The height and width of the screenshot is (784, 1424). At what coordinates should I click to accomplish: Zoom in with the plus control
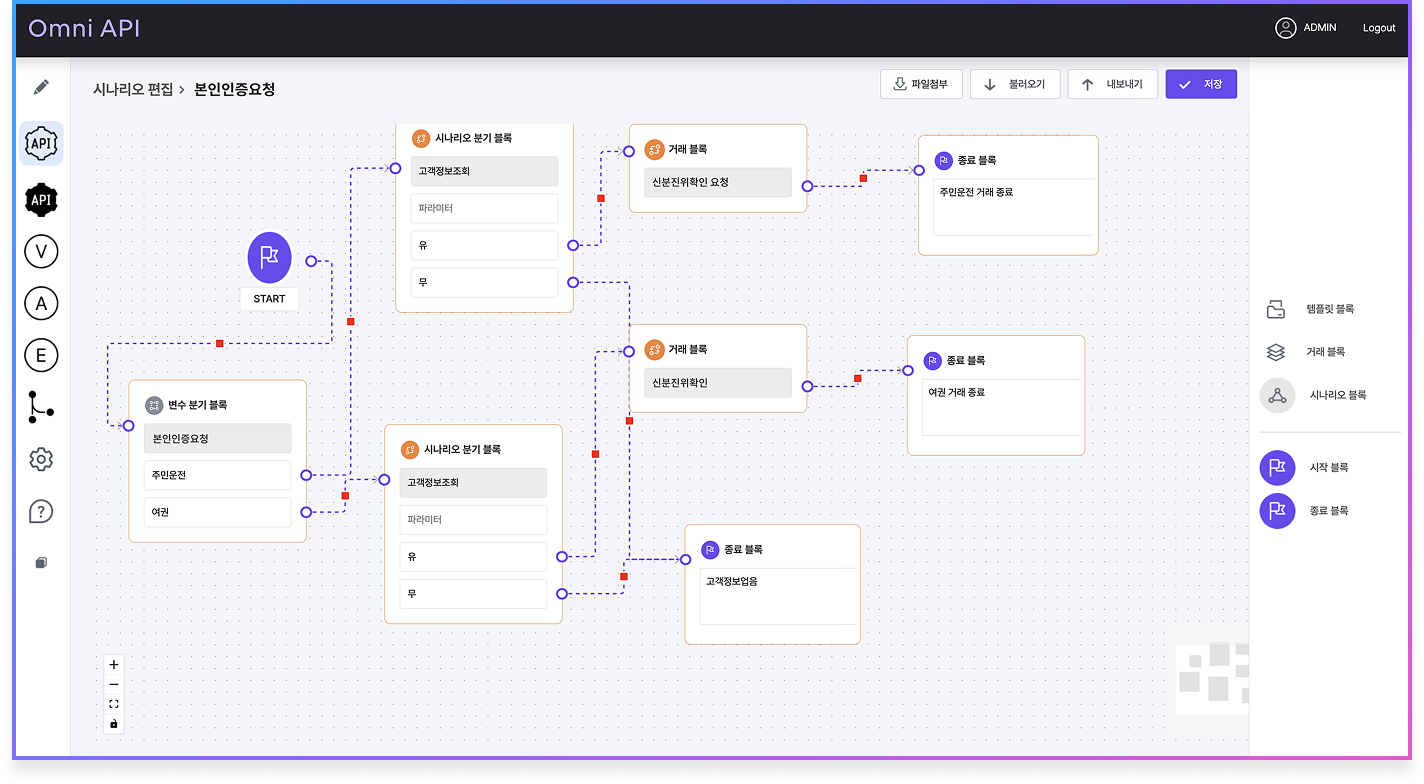click(x=114, y=664)
